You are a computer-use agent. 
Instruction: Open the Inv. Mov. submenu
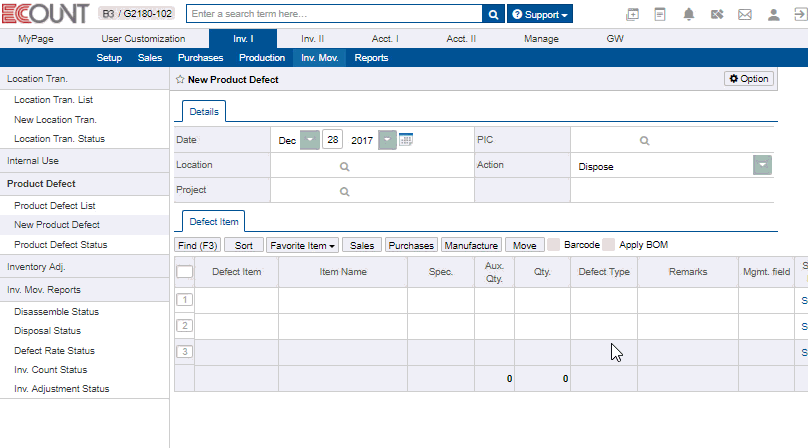click(319, 58)
